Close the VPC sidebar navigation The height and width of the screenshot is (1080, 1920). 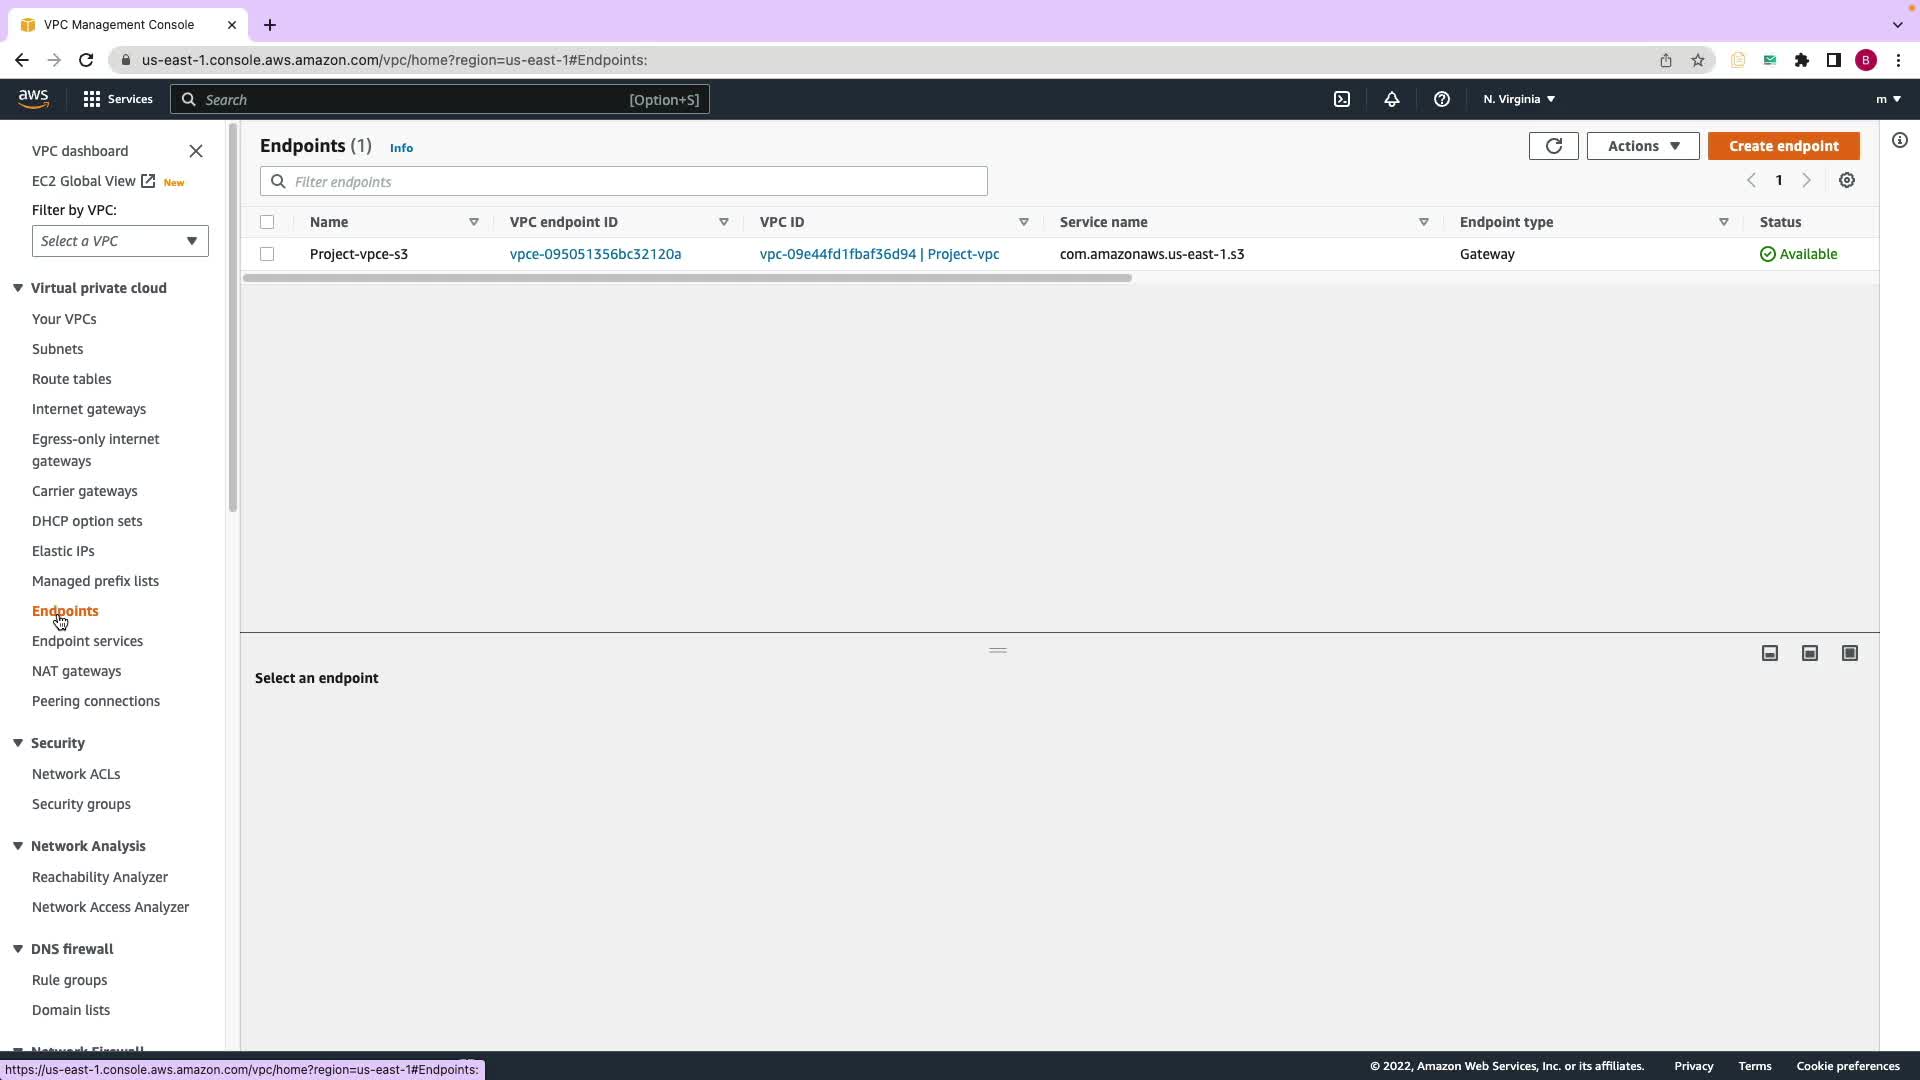point(196,151)
